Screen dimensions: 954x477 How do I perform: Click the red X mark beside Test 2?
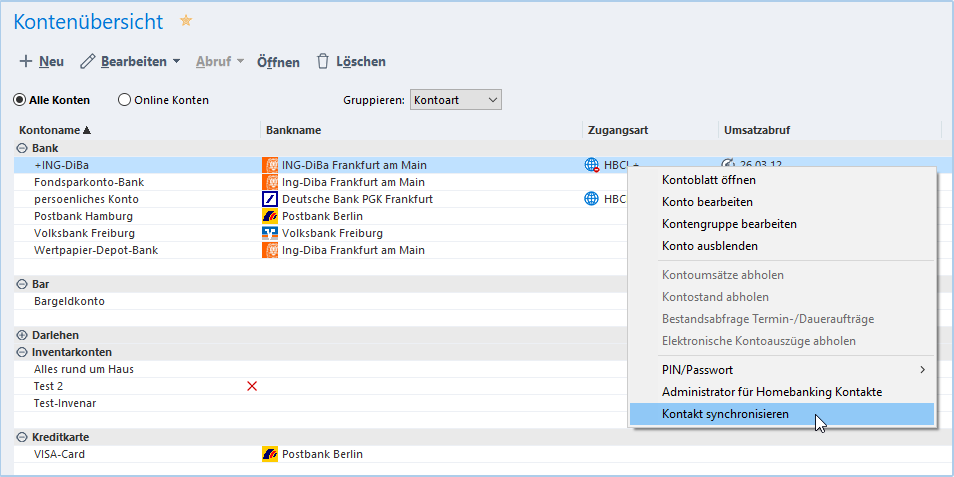coord(252,386)
